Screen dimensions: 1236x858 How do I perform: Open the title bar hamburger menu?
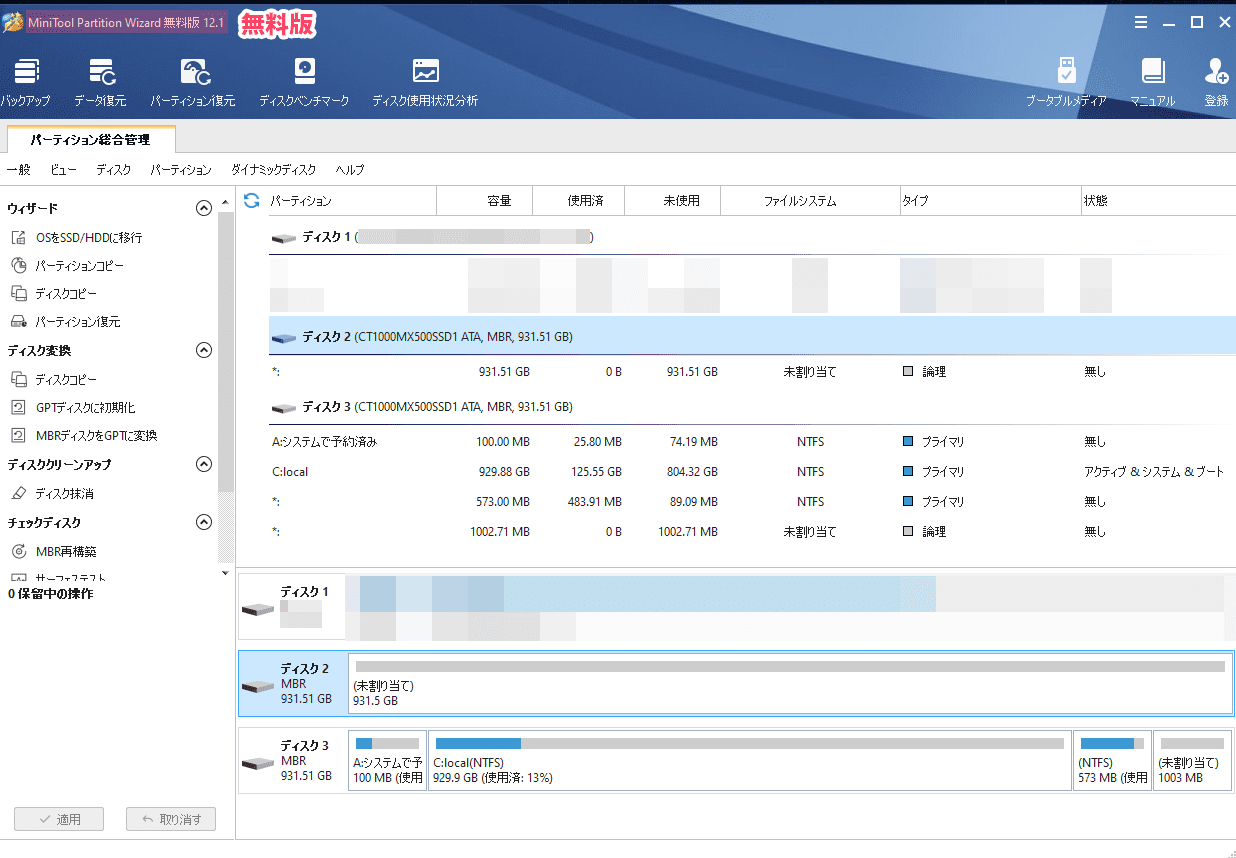(1141, 22)
